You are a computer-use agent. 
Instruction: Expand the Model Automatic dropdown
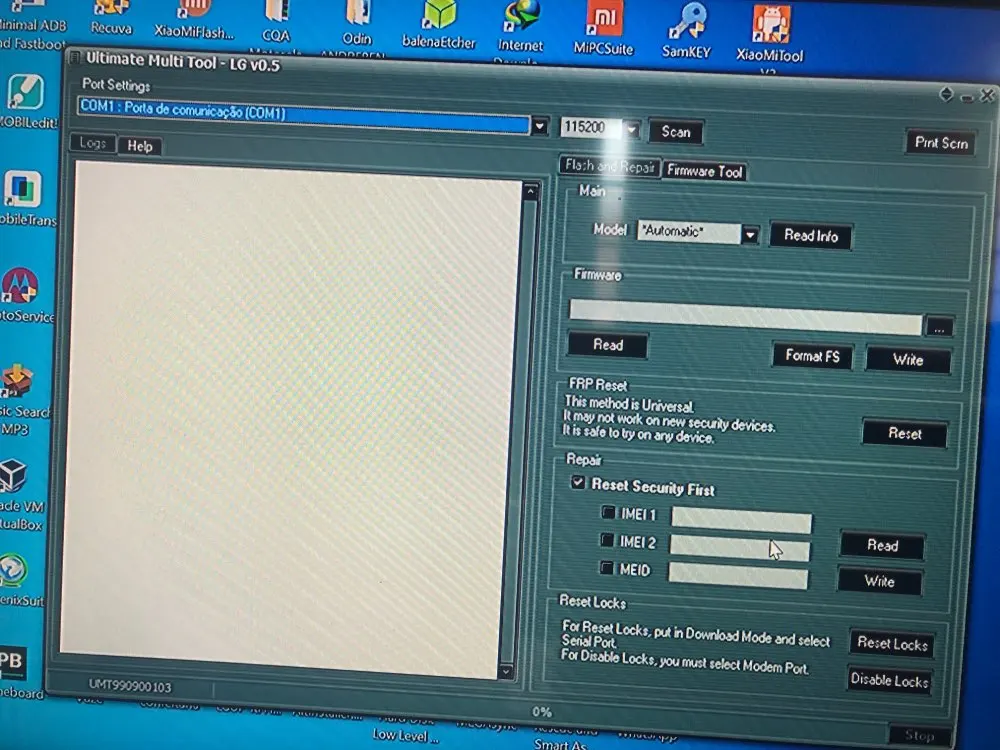coord(750,235)
